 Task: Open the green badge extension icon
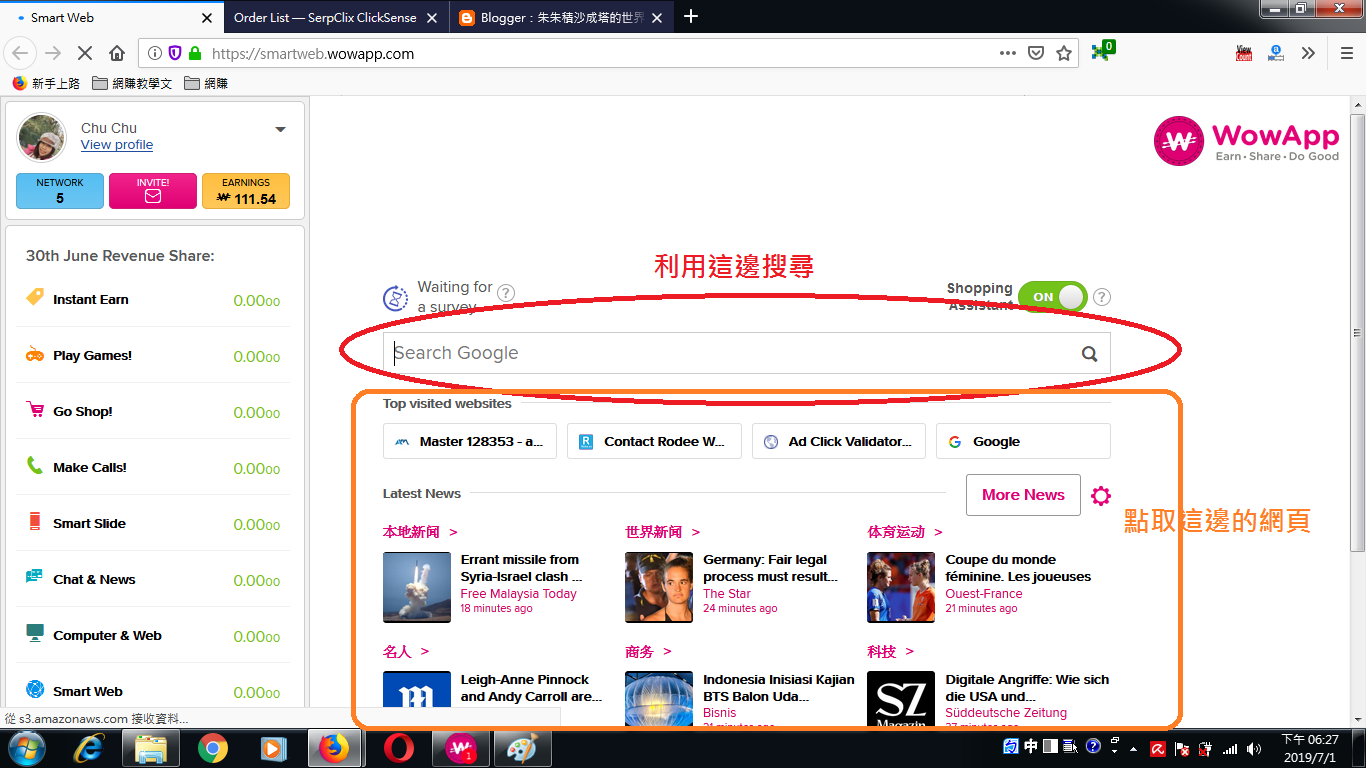1103,51
